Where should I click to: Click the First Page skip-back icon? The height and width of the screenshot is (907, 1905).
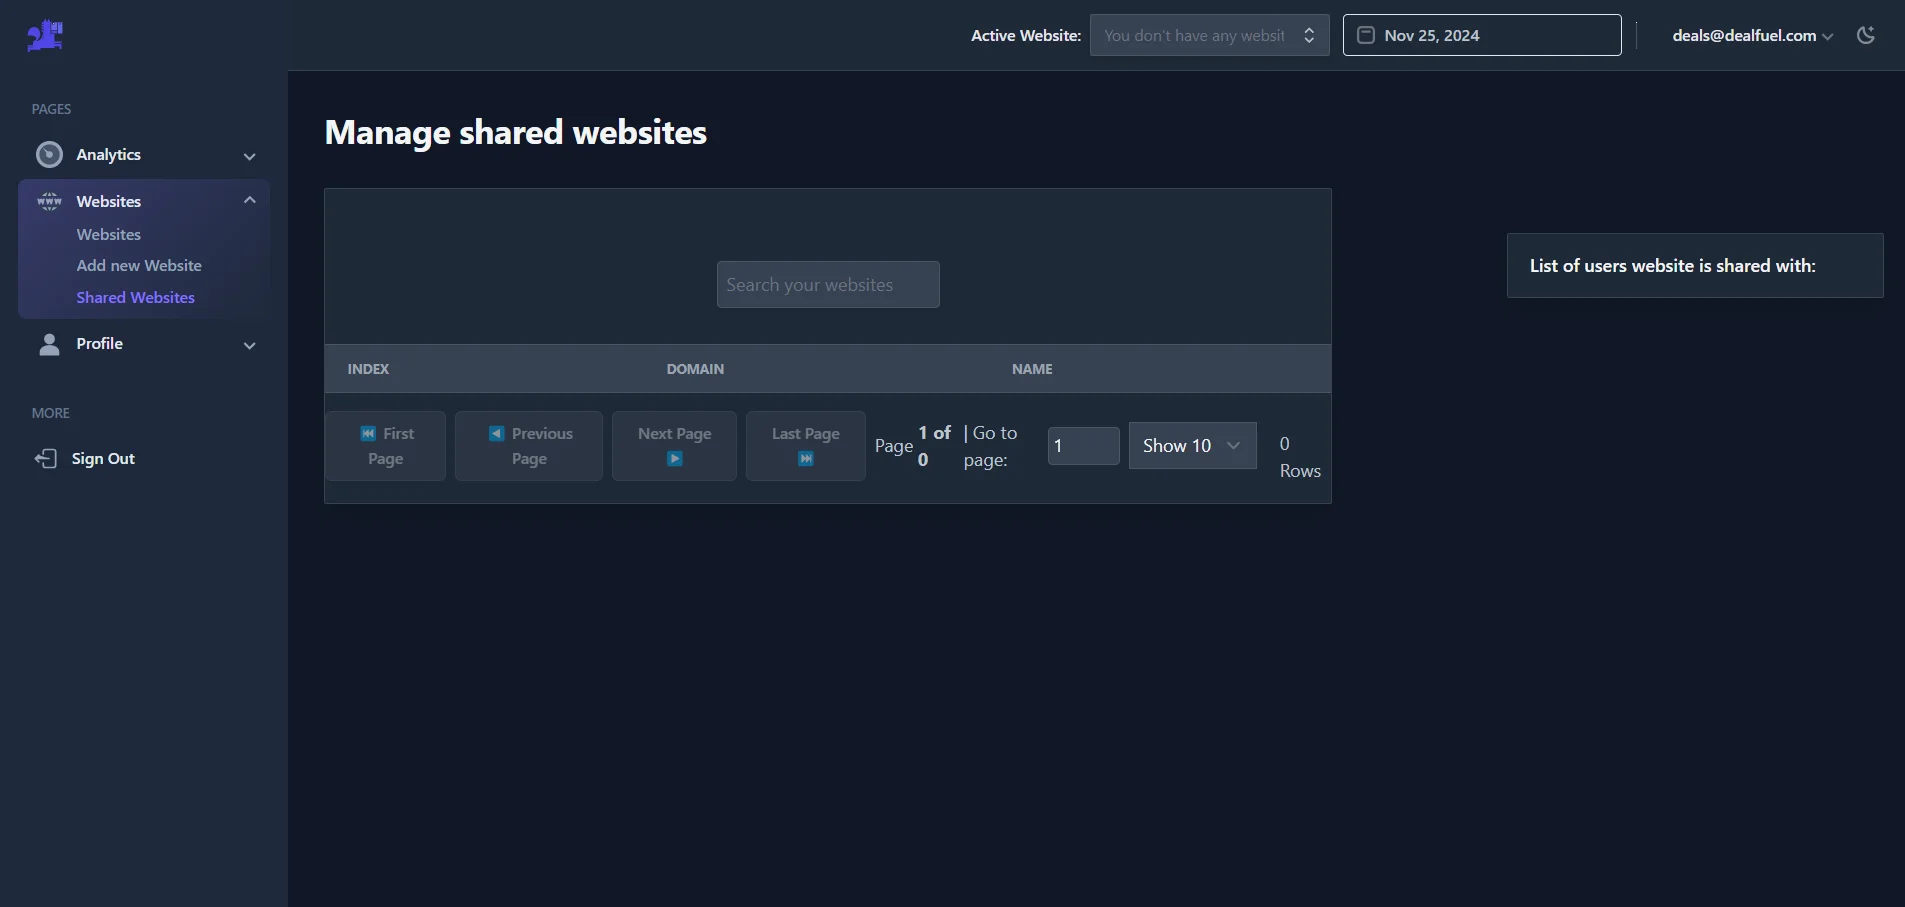tap(368, 433)
